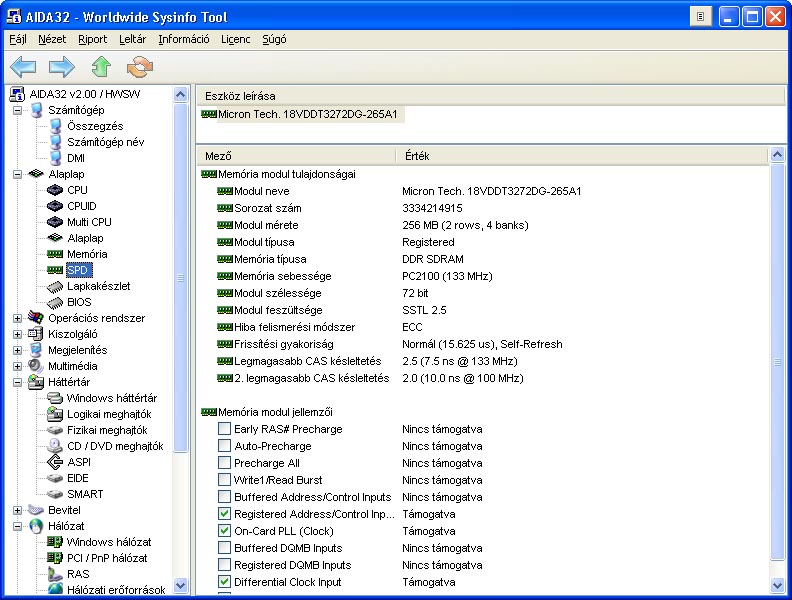Collapse the Alaplap top-level tree node
This screenshot has width=792, height=600.
coord(18,174)
